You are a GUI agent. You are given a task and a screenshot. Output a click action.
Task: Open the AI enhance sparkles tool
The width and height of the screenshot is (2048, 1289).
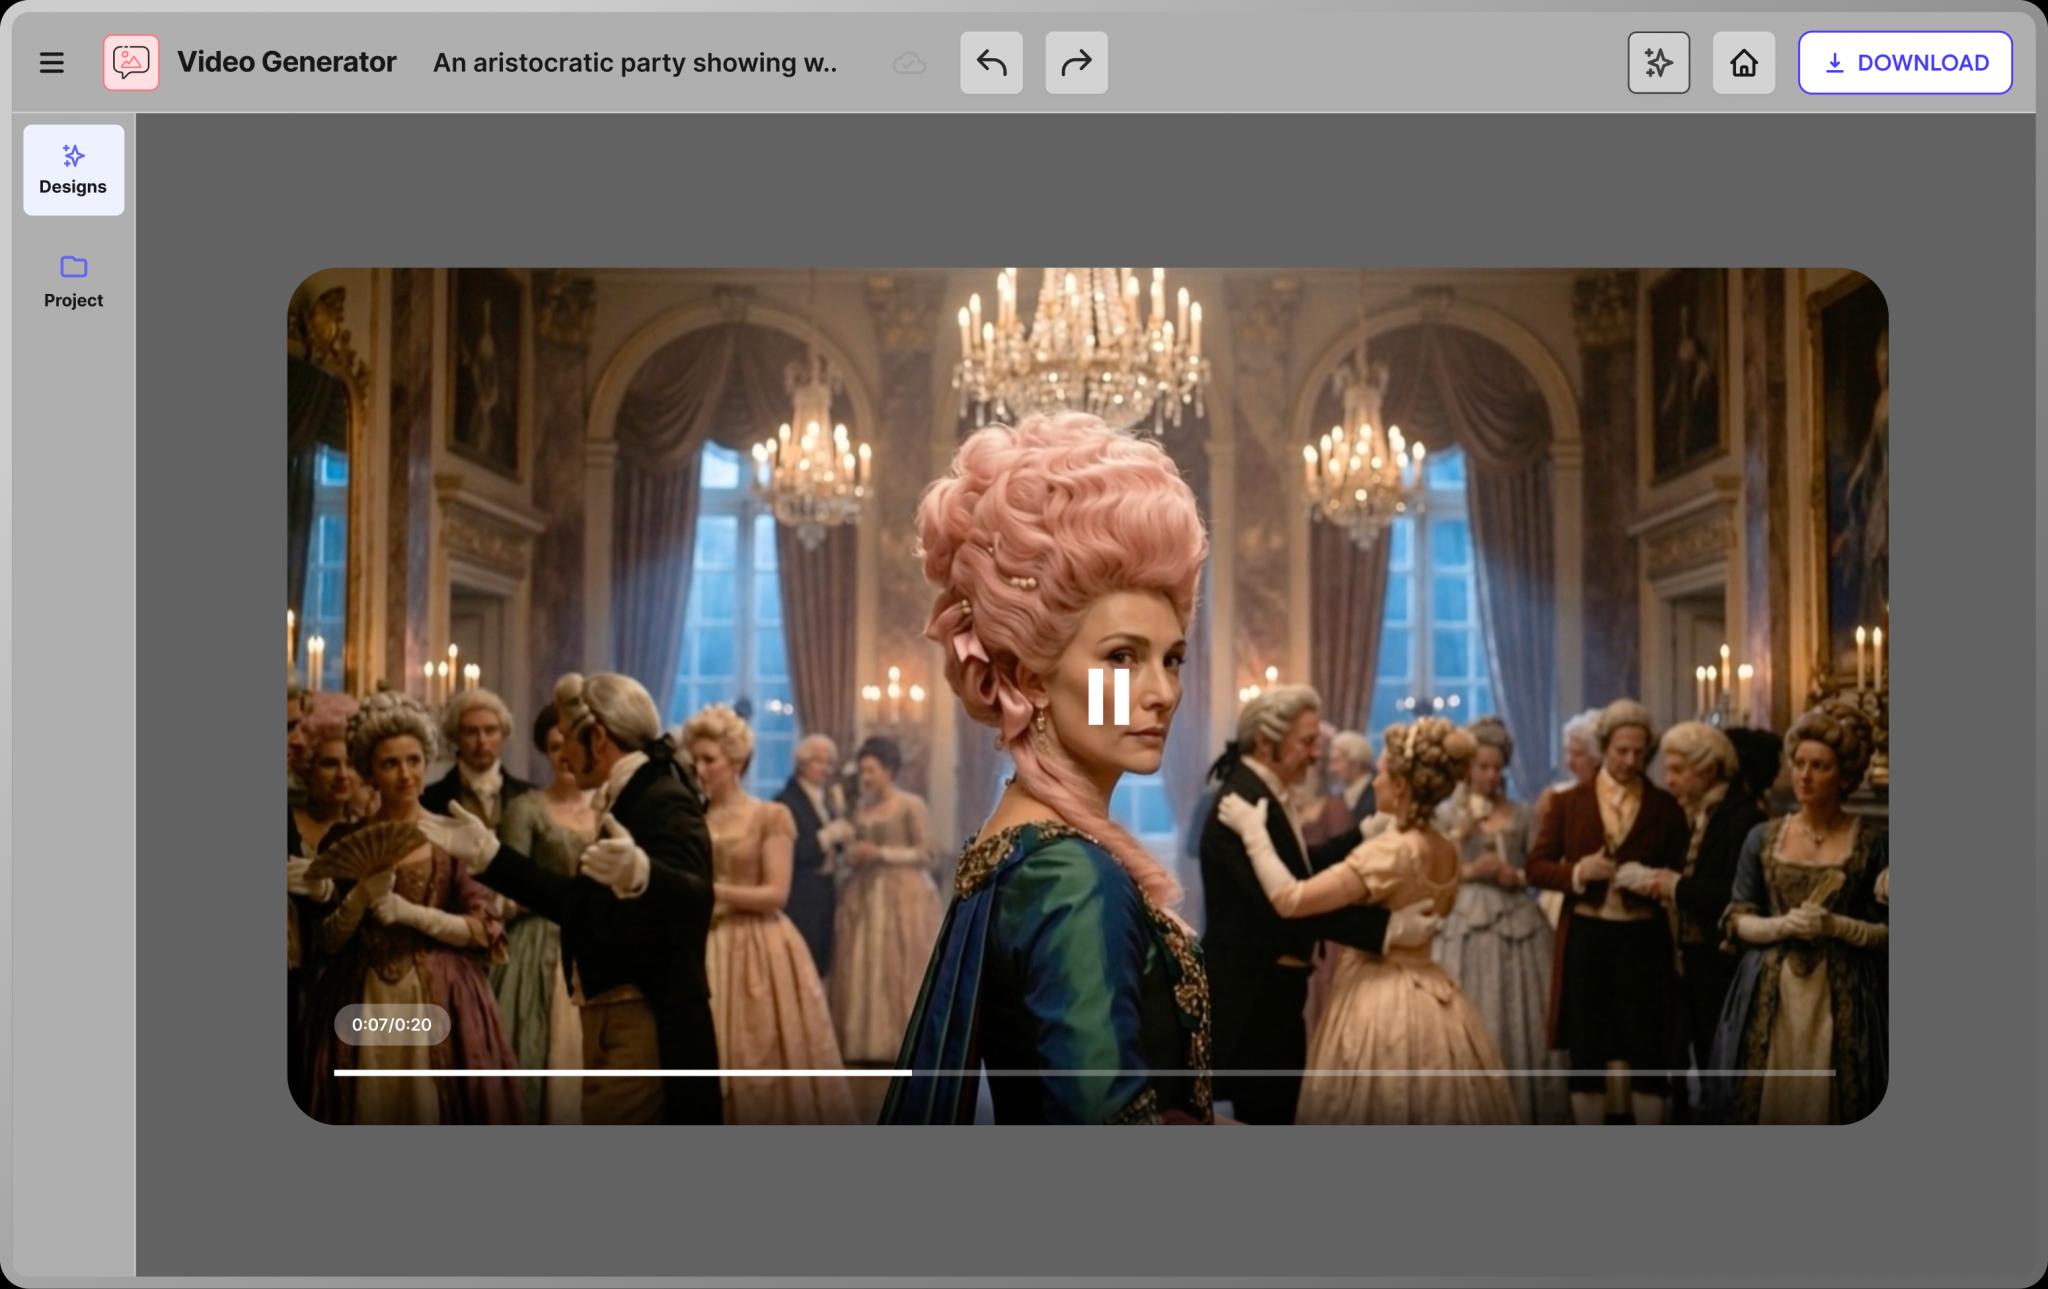1657,62
